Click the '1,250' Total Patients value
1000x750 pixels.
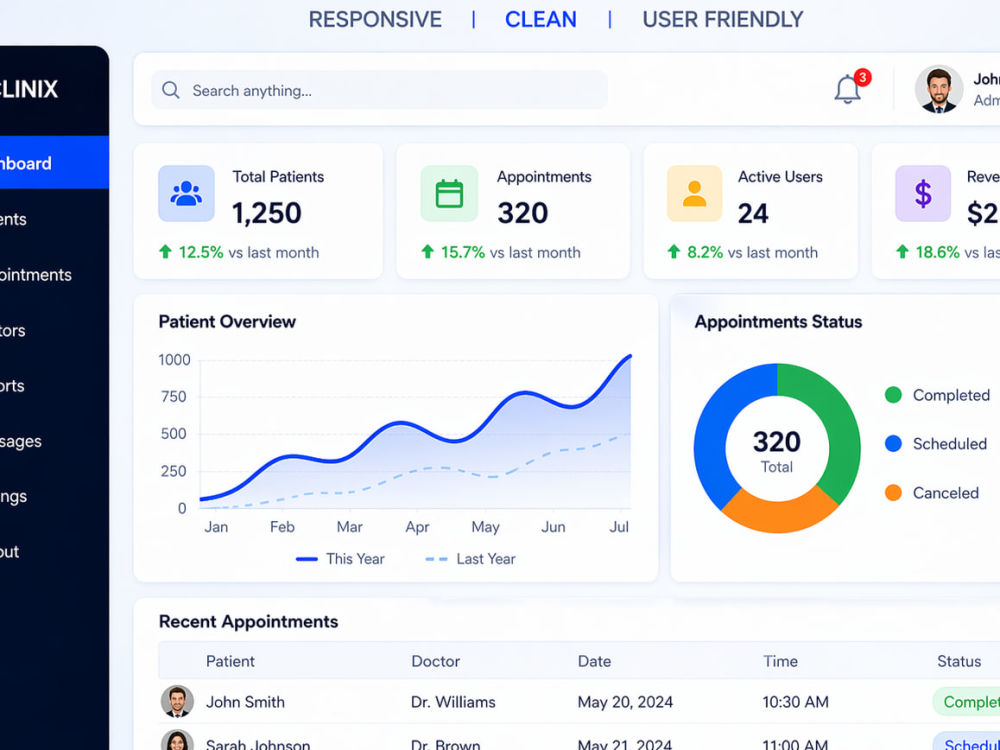tap(267, 213)
